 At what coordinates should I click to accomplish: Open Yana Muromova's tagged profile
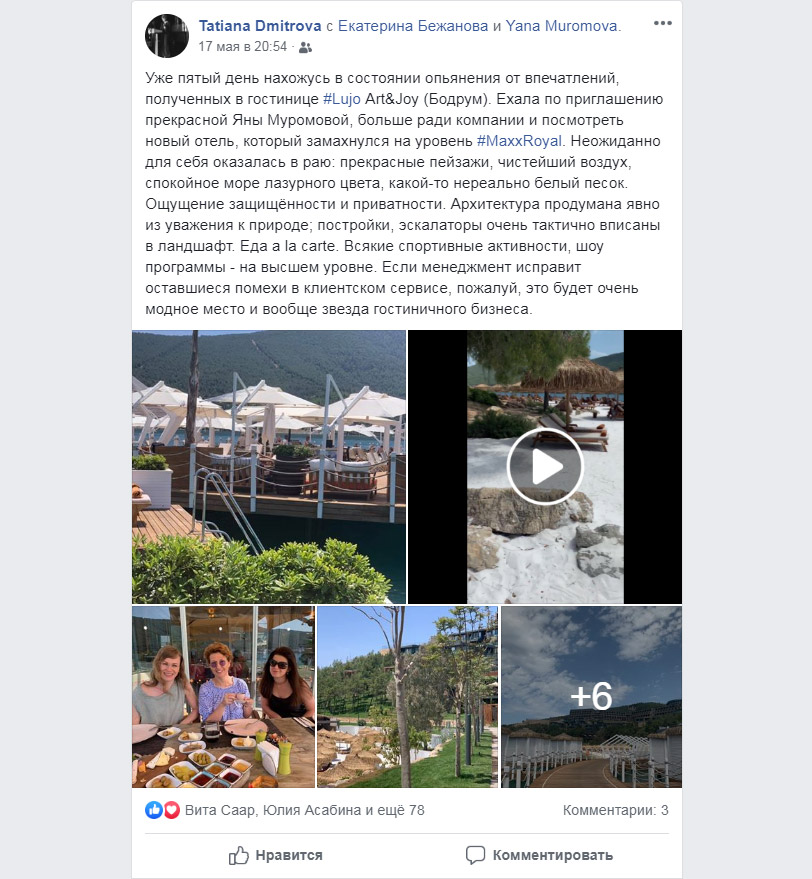click(x=561, y=26)
